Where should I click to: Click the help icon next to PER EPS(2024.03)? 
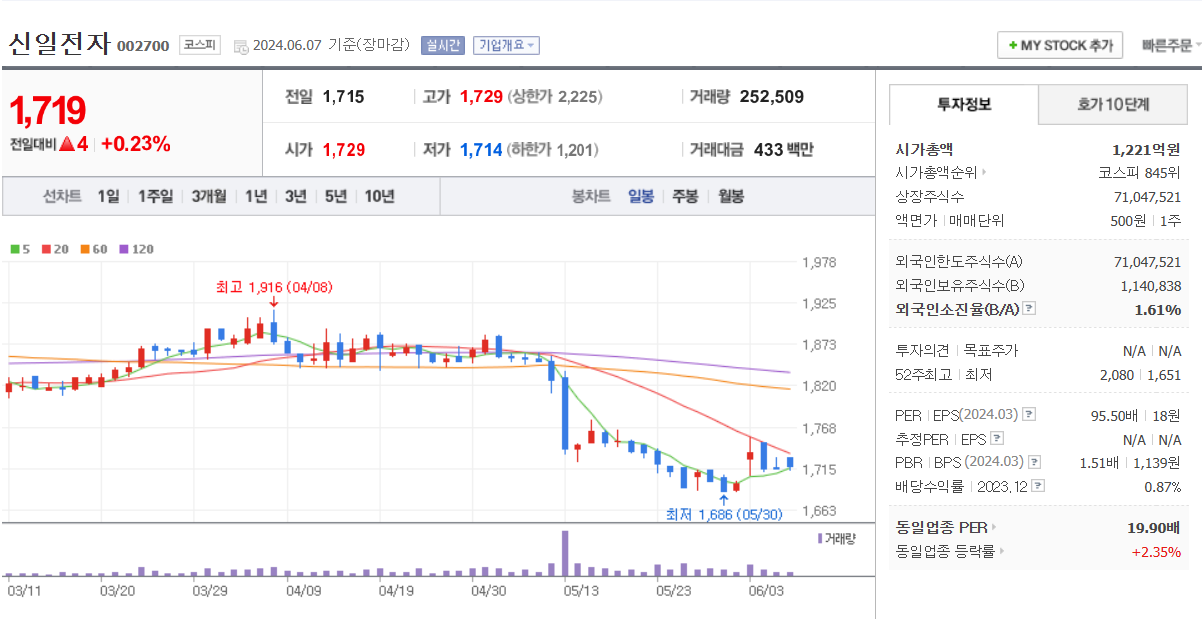pyautogui.click(x=1030, y=414)
